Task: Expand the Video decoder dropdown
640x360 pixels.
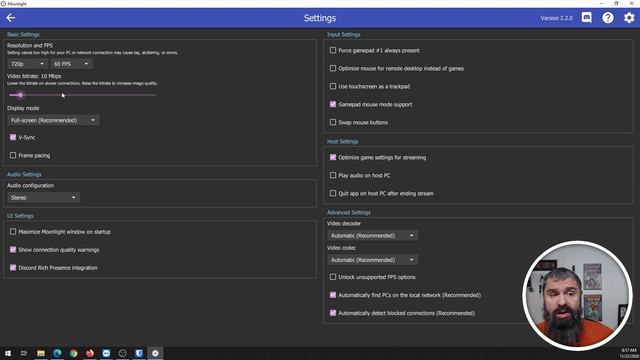Action: [372, 236]
